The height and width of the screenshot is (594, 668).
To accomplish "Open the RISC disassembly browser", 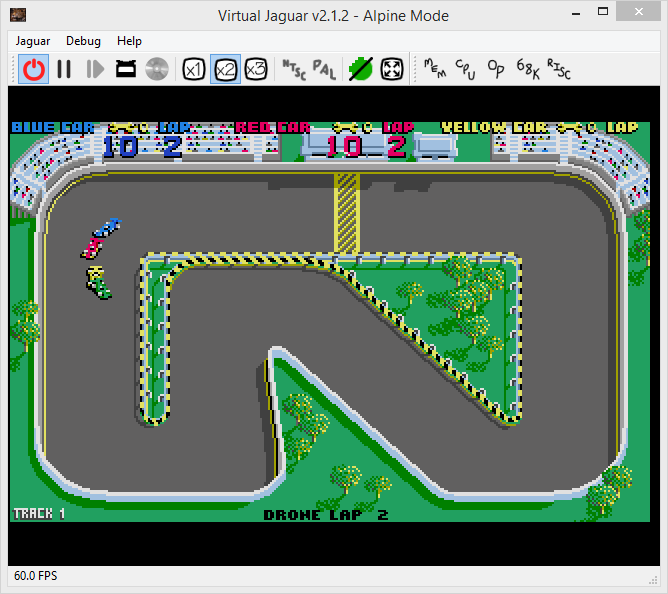I will point(558,69).
